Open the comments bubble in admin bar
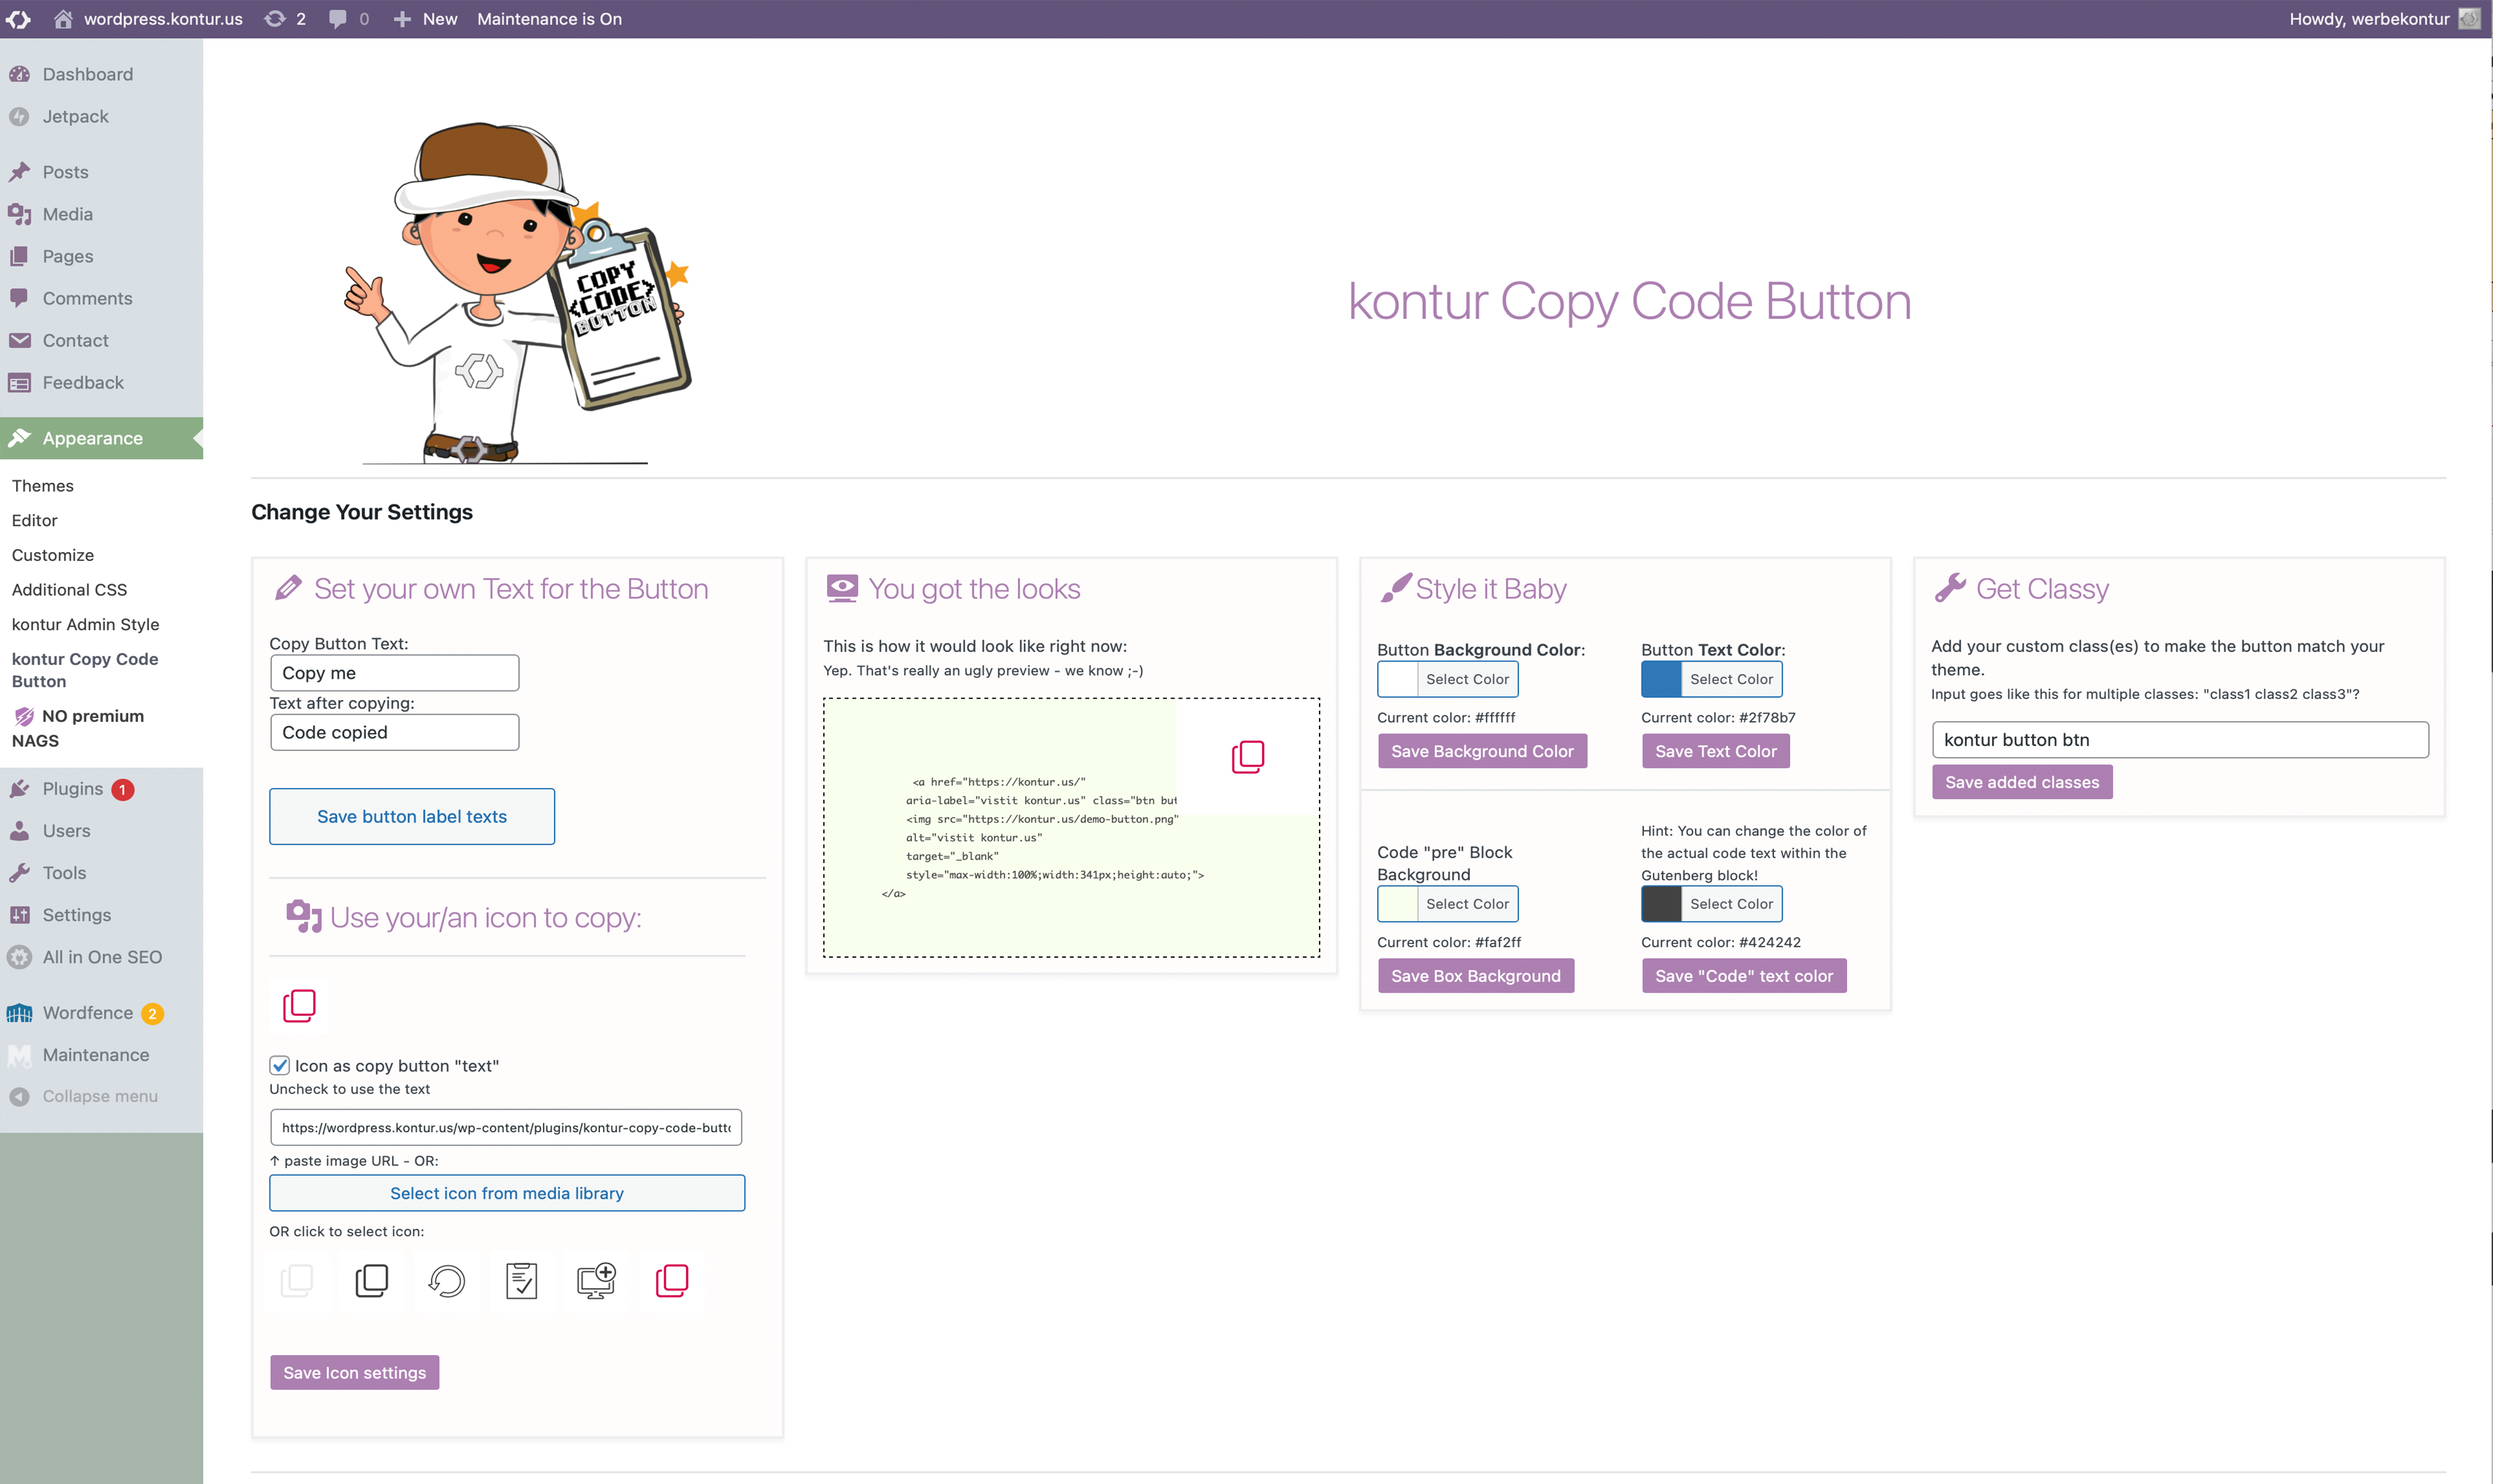 [x=349, y=19]
